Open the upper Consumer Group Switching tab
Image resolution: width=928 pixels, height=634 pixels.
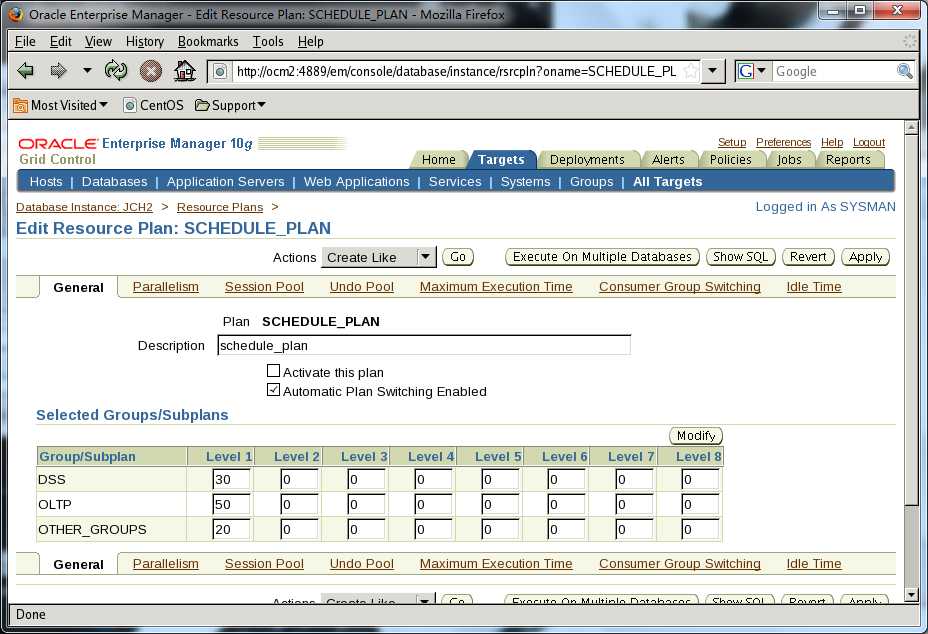click(679, 287)
